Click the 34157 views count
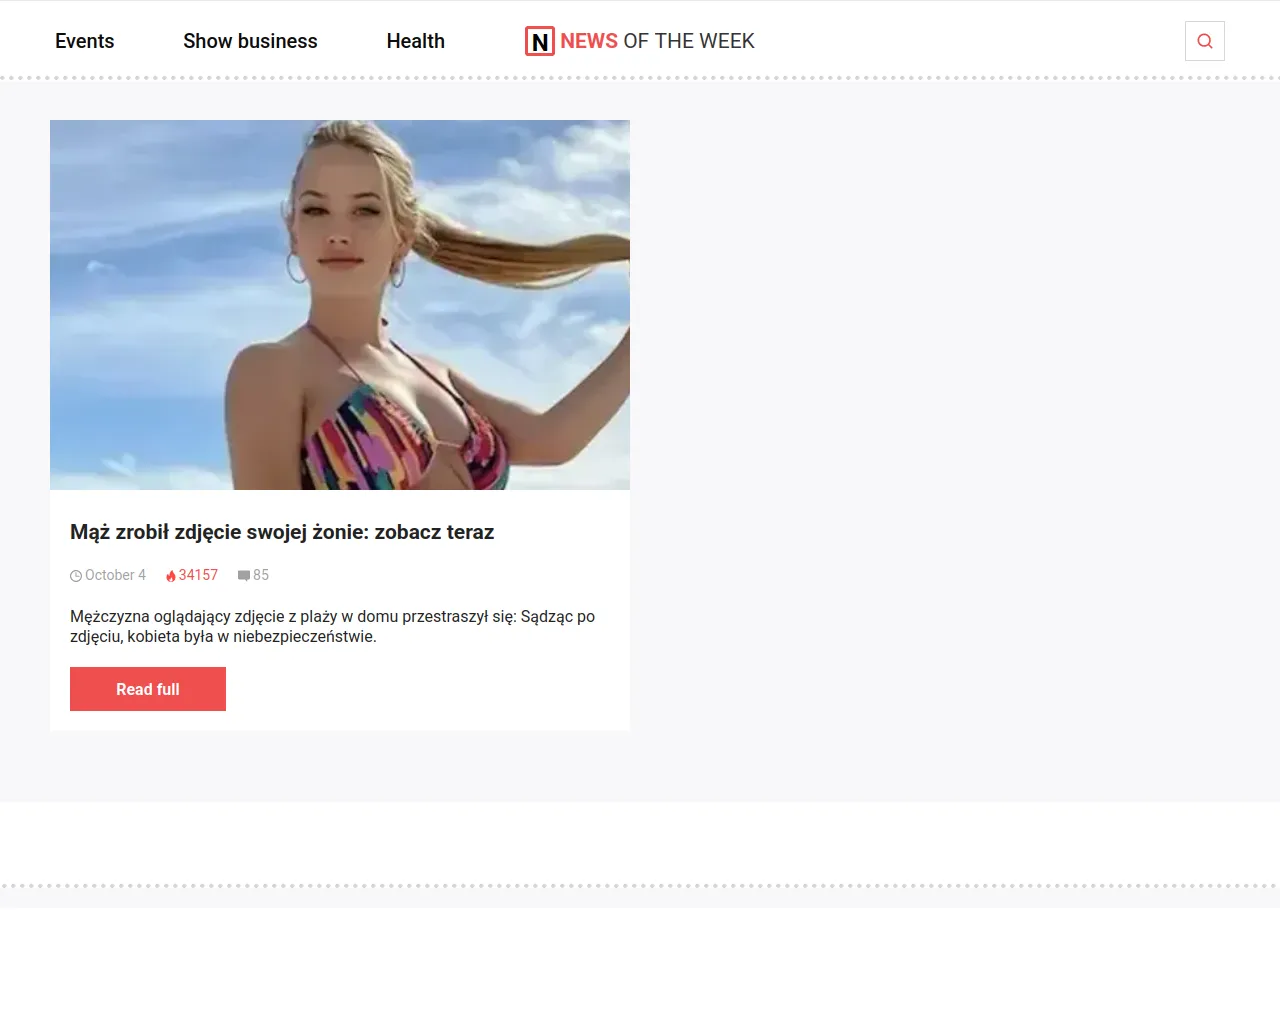Image resolution: width=1280 pixels, height=1024 pixels. pos(198,575)
